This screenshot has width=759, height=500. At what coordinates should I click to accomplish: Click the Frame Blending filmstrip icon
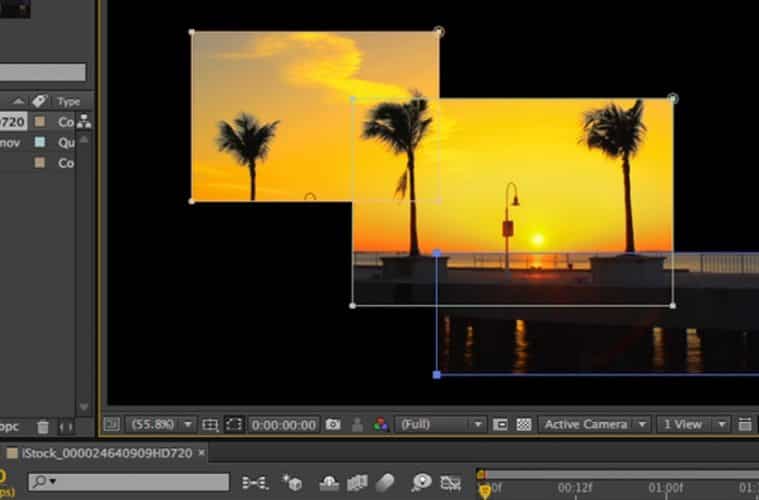coord(357,483)
